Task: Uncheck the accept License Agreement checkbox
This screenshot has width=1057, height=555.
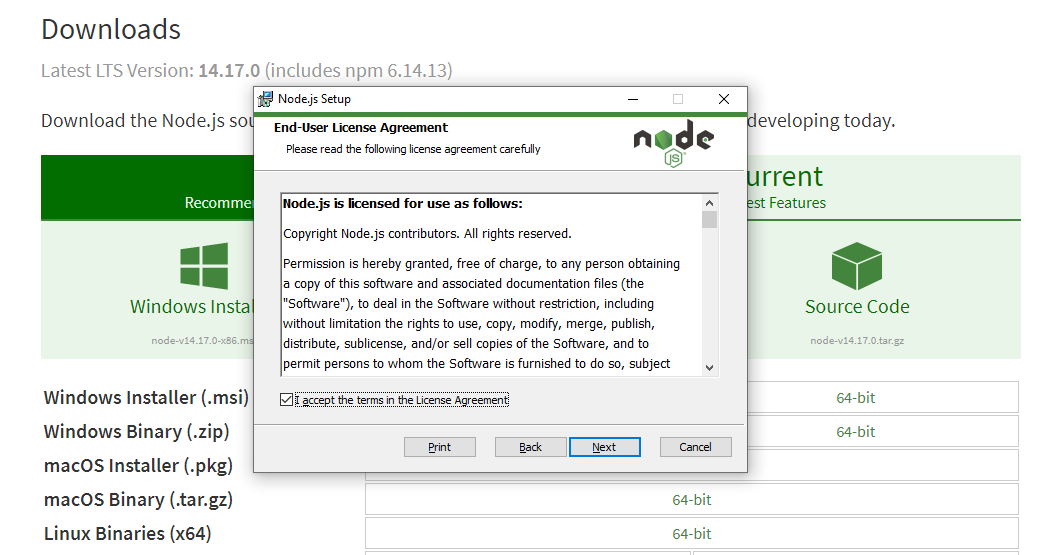Action: pos(286,400)
